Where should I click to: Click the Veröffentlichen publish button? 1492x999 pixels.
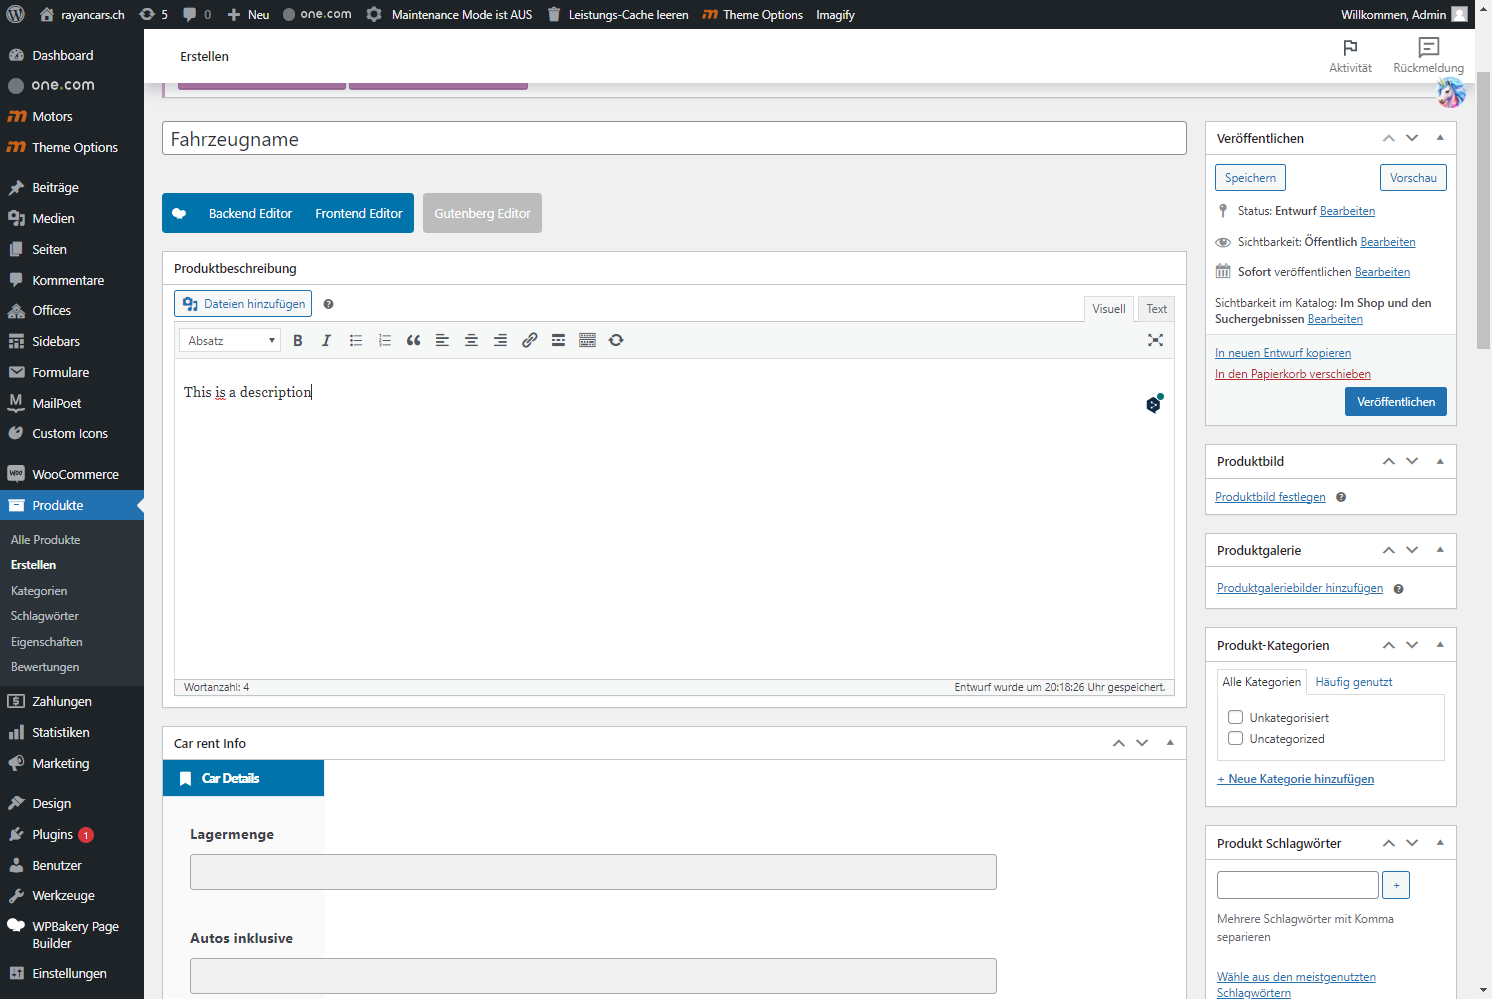[1395, 402]
